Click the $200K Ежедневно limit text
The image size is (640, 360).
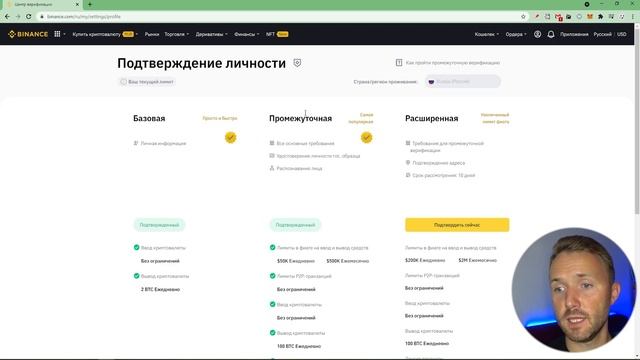pos(425,260)
